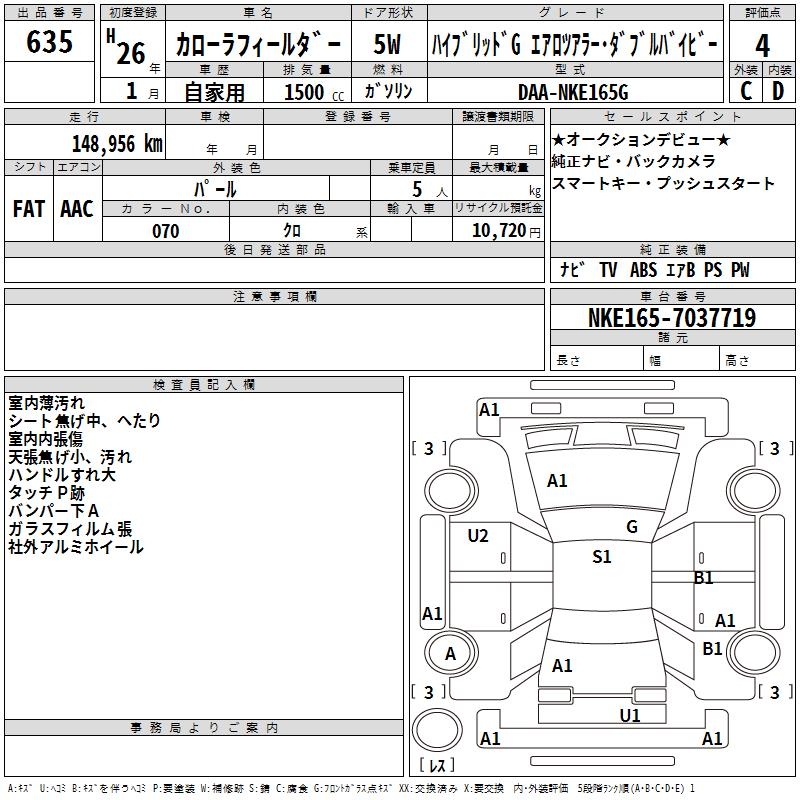Click the 譲渡書類期限 header
Image resolution: width=800 pixels, height=800 pixels.
point(498,116)
